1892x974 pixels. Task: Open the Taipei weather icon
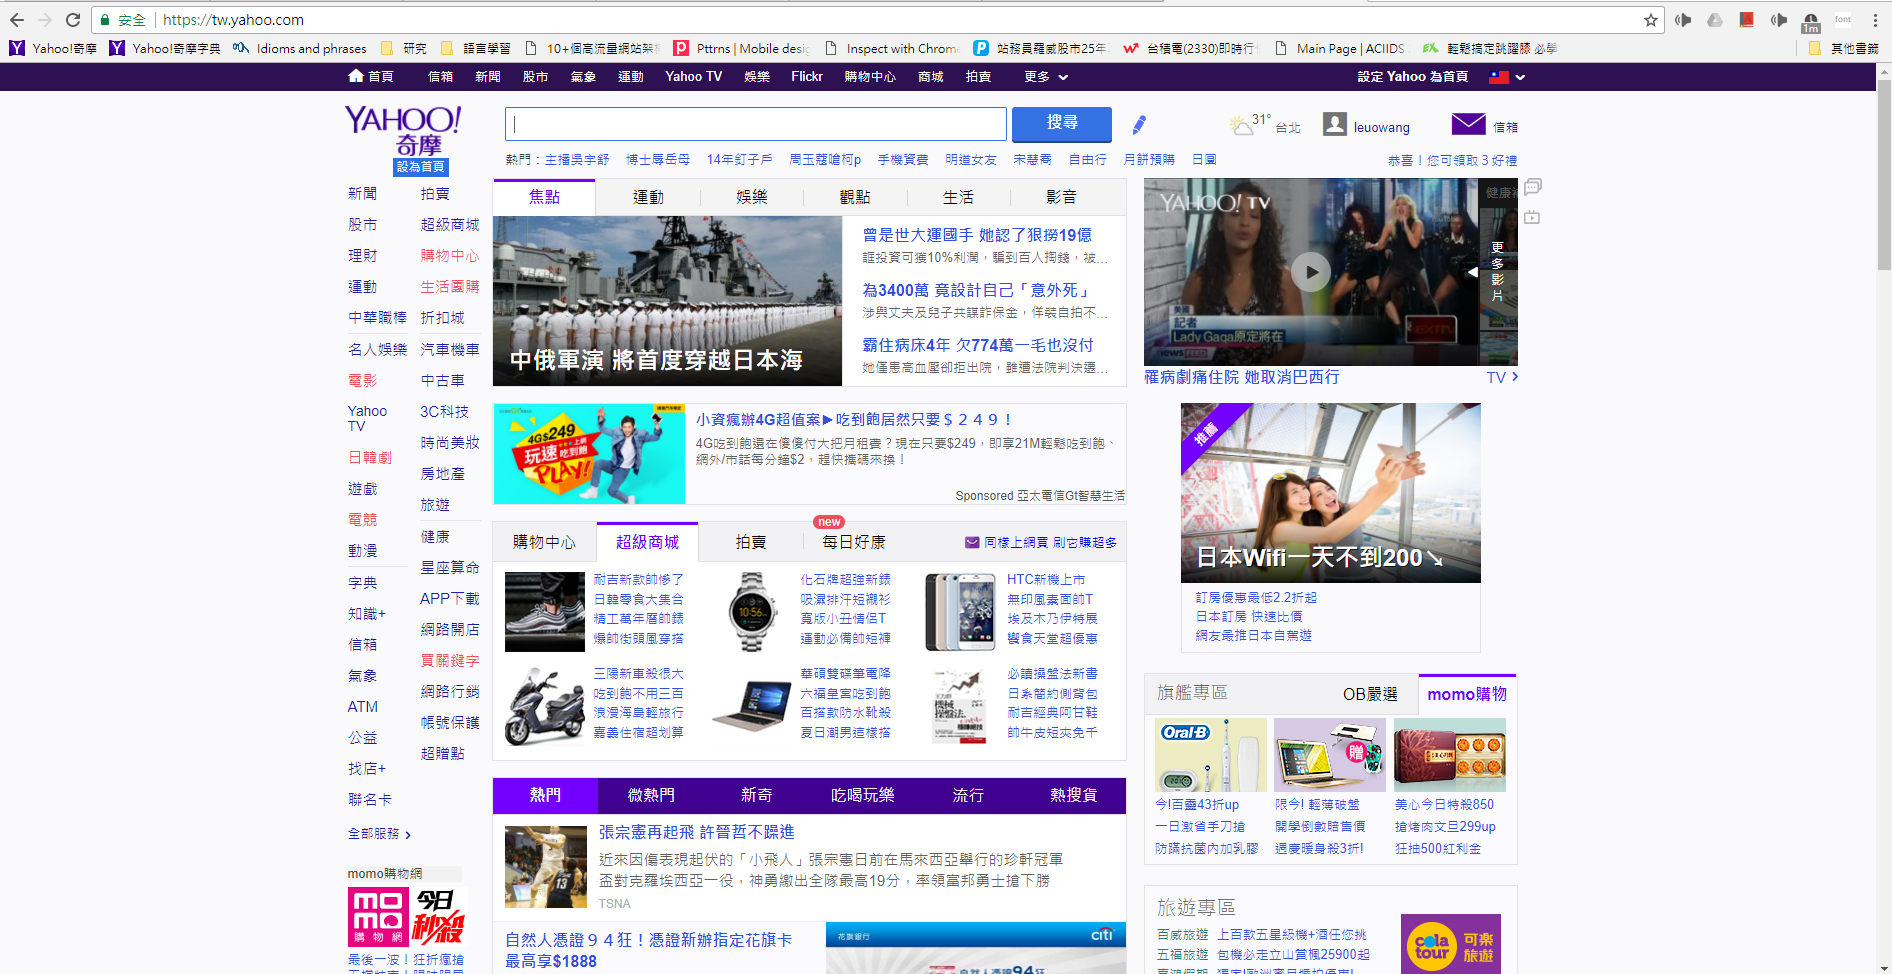click(1242, 125)
